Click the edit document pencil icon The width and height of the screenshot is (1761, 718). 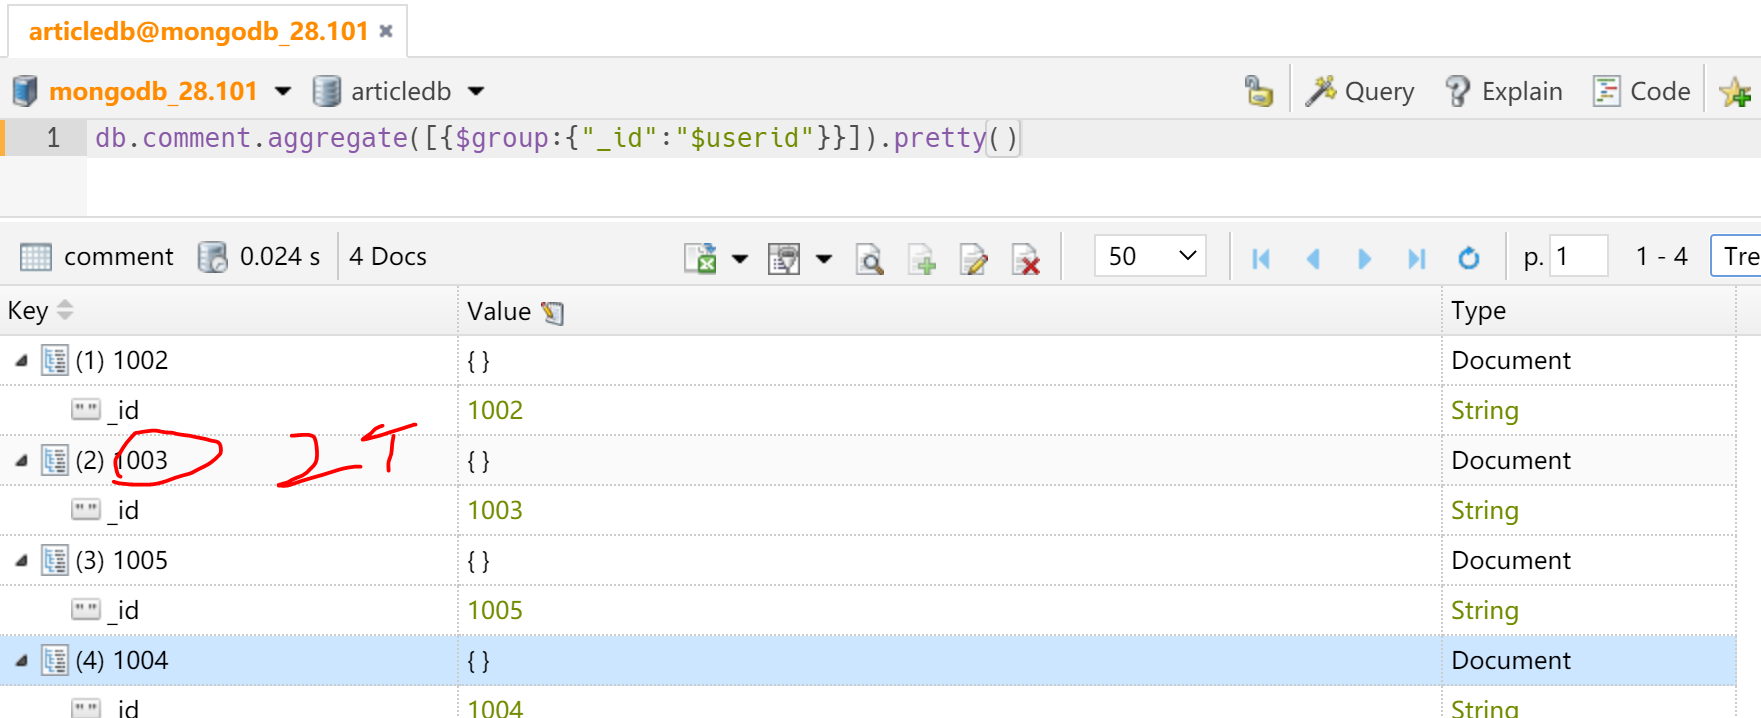(974, 258)
